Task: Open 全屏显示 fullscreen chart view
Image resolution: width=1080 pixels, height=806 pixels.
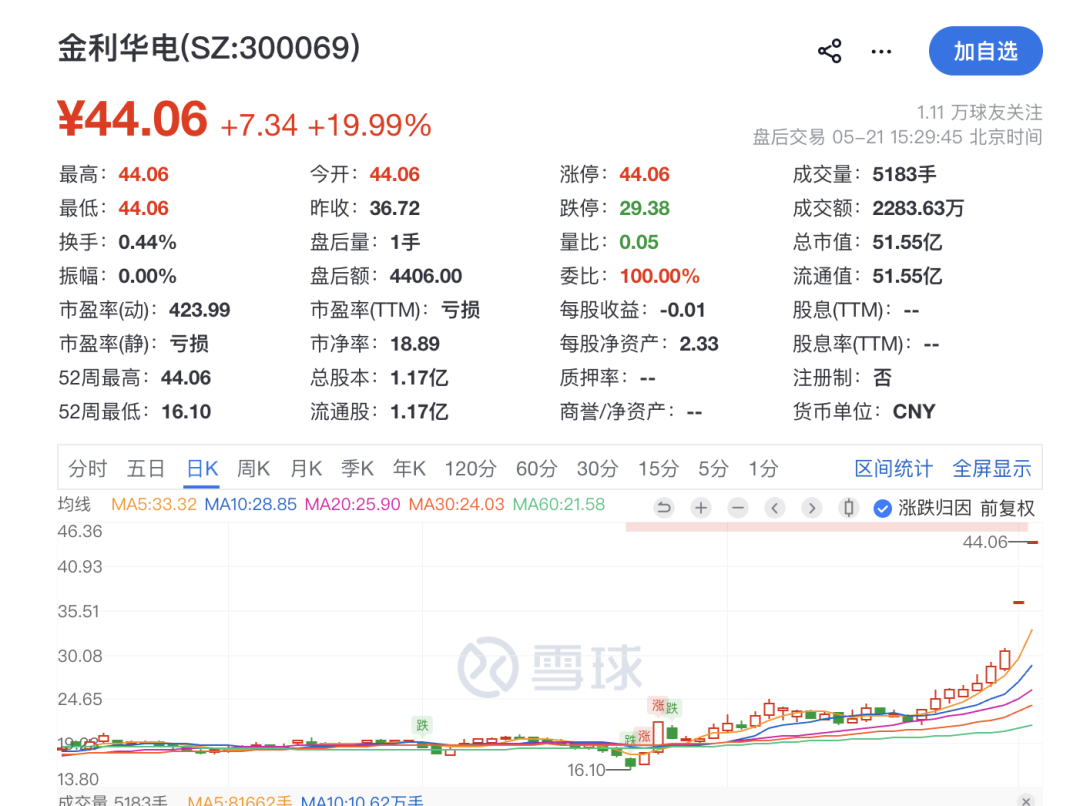Action: coord(992,468)
